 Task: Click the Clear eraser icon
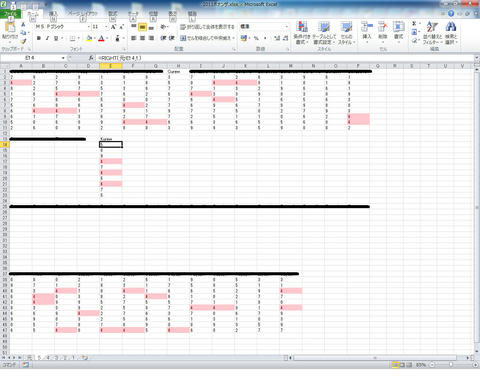pos(414,41)
